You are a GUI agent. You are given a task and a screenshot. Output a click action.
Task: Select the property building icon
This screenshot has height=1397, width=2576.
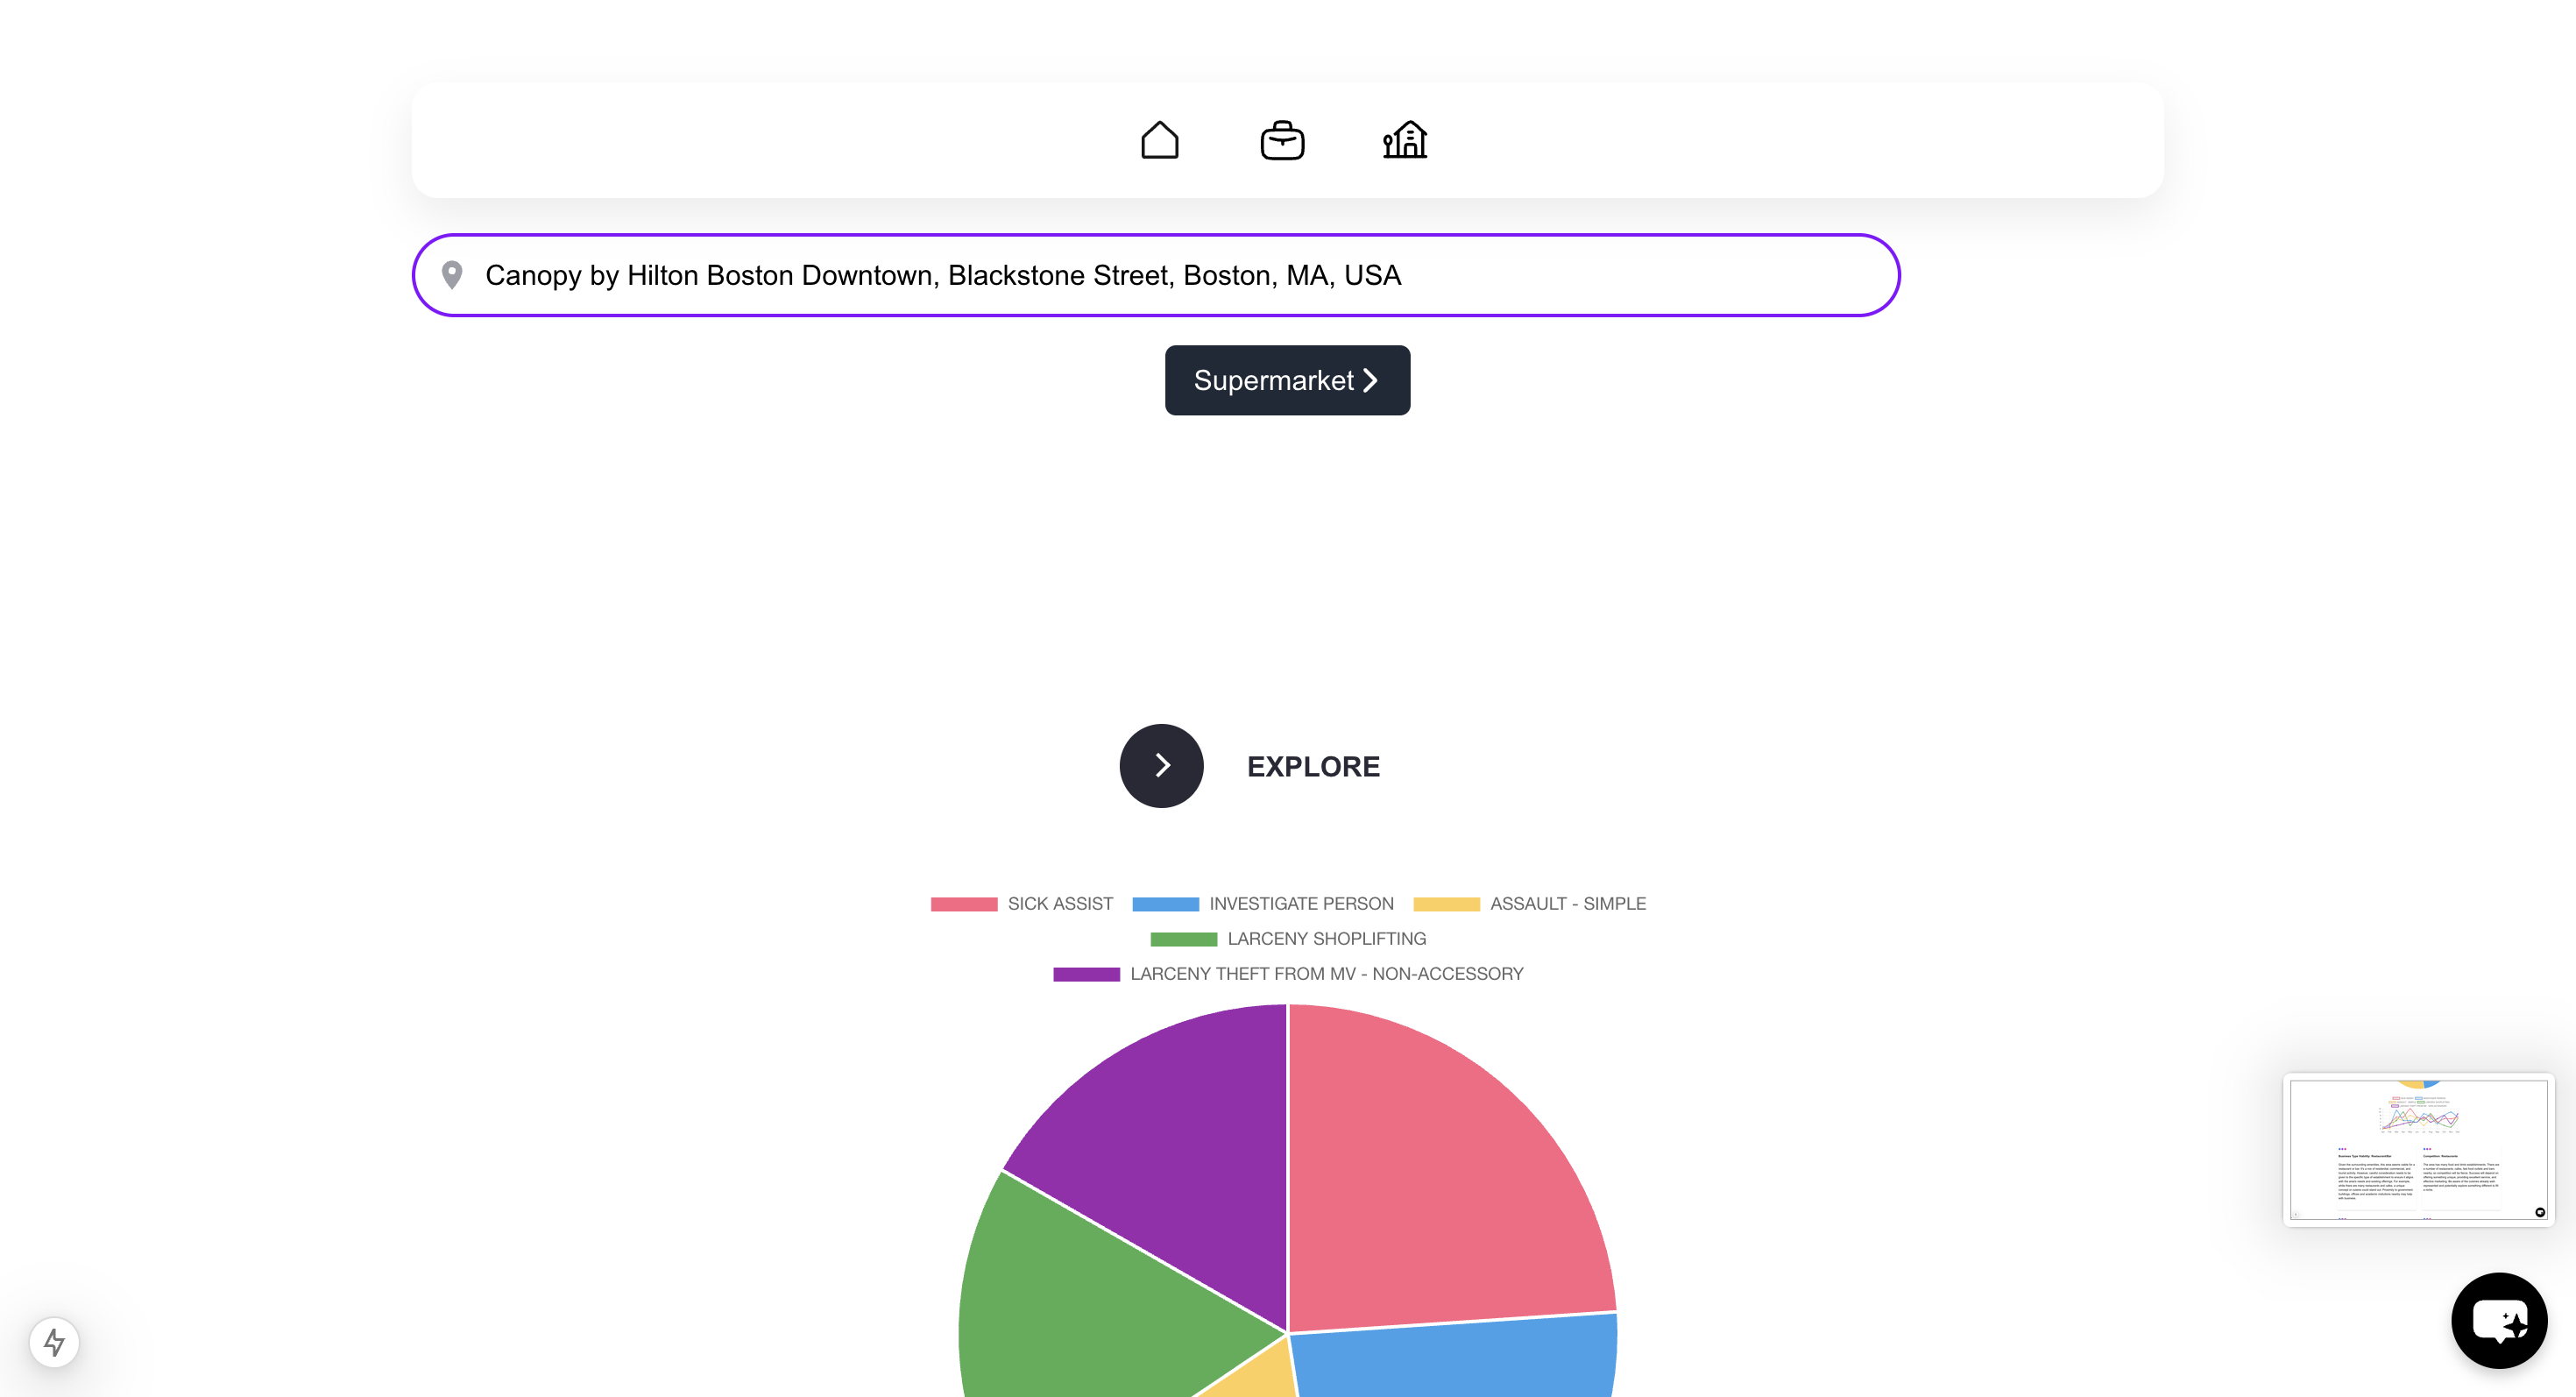point(1404,140)
